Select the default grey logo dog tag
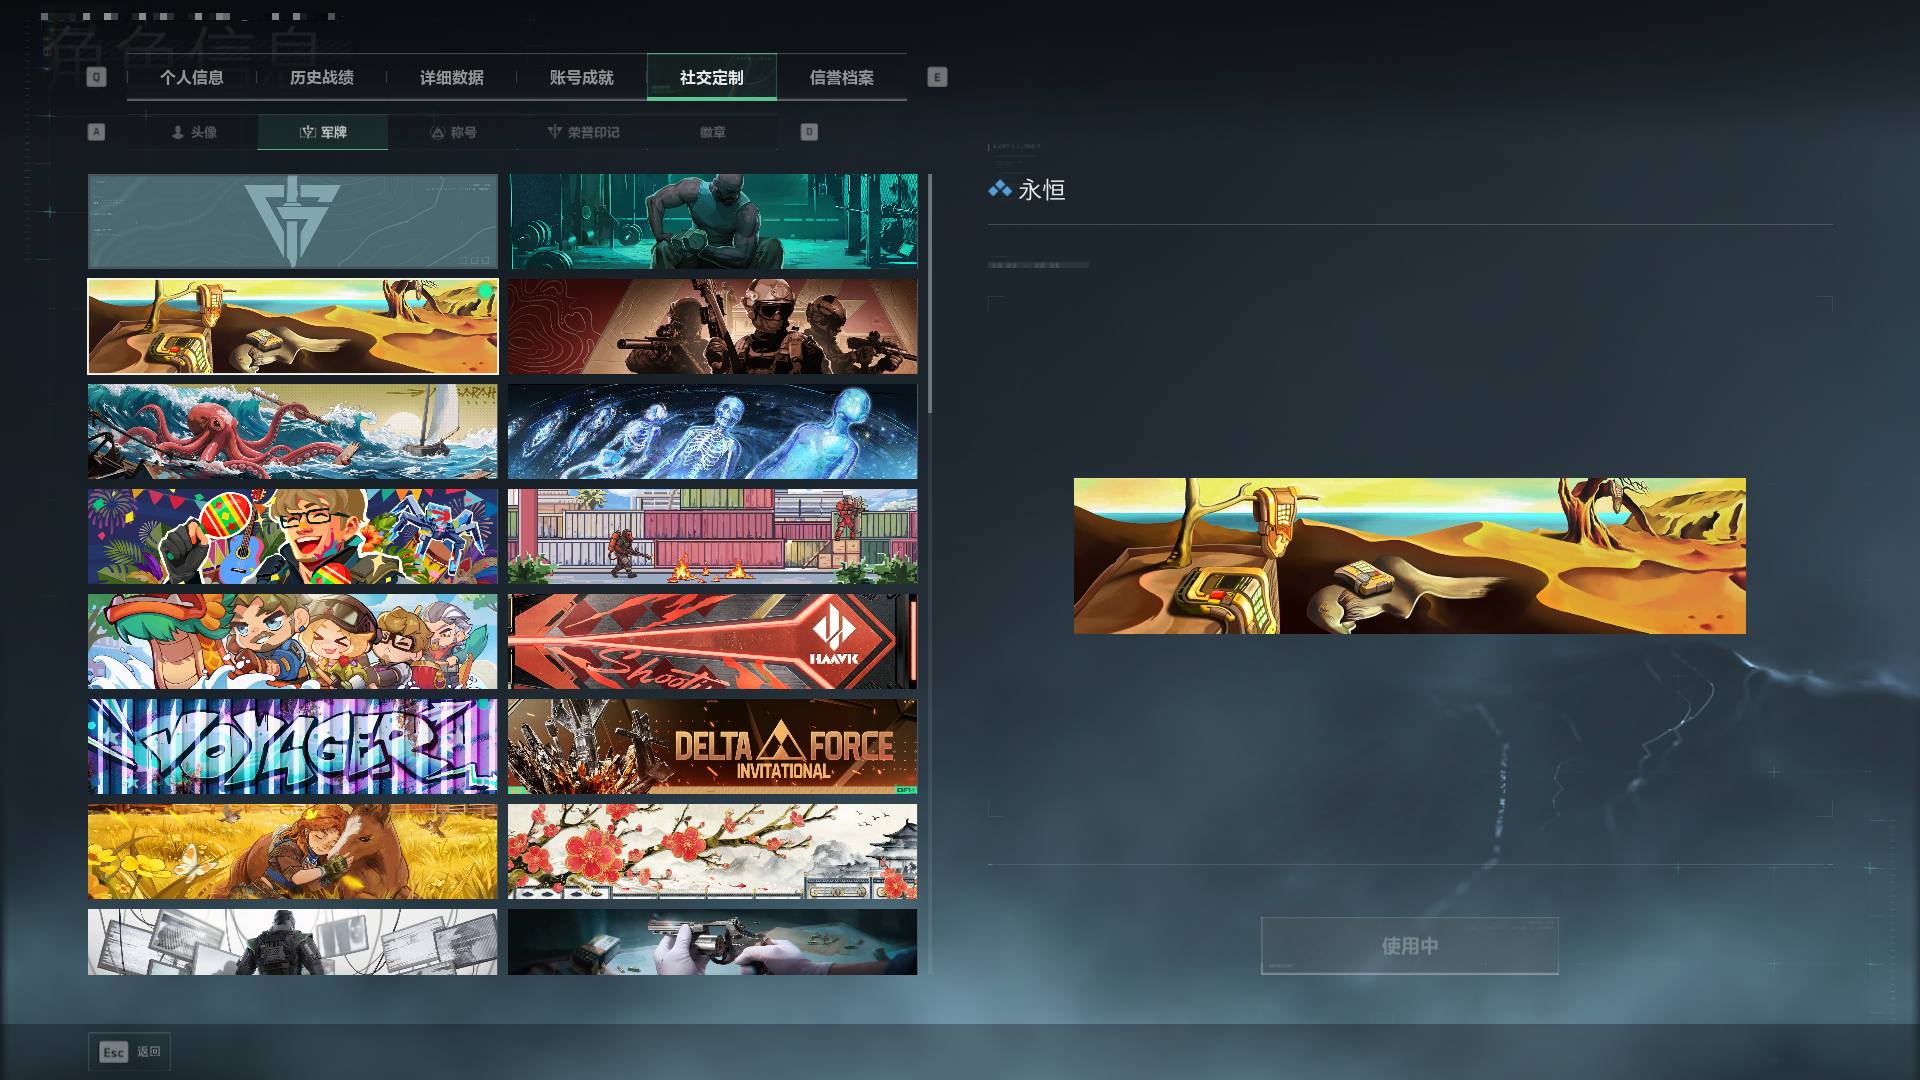The width and height of the screenshot is (1920, 1080). pos(293,222)
